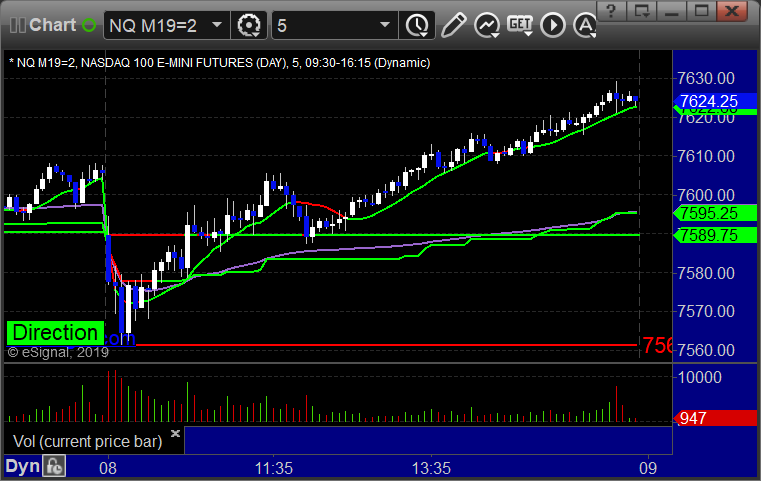Click the 13:35 time axis label
This screenshot has width=761, height=481.
(431, 468)
